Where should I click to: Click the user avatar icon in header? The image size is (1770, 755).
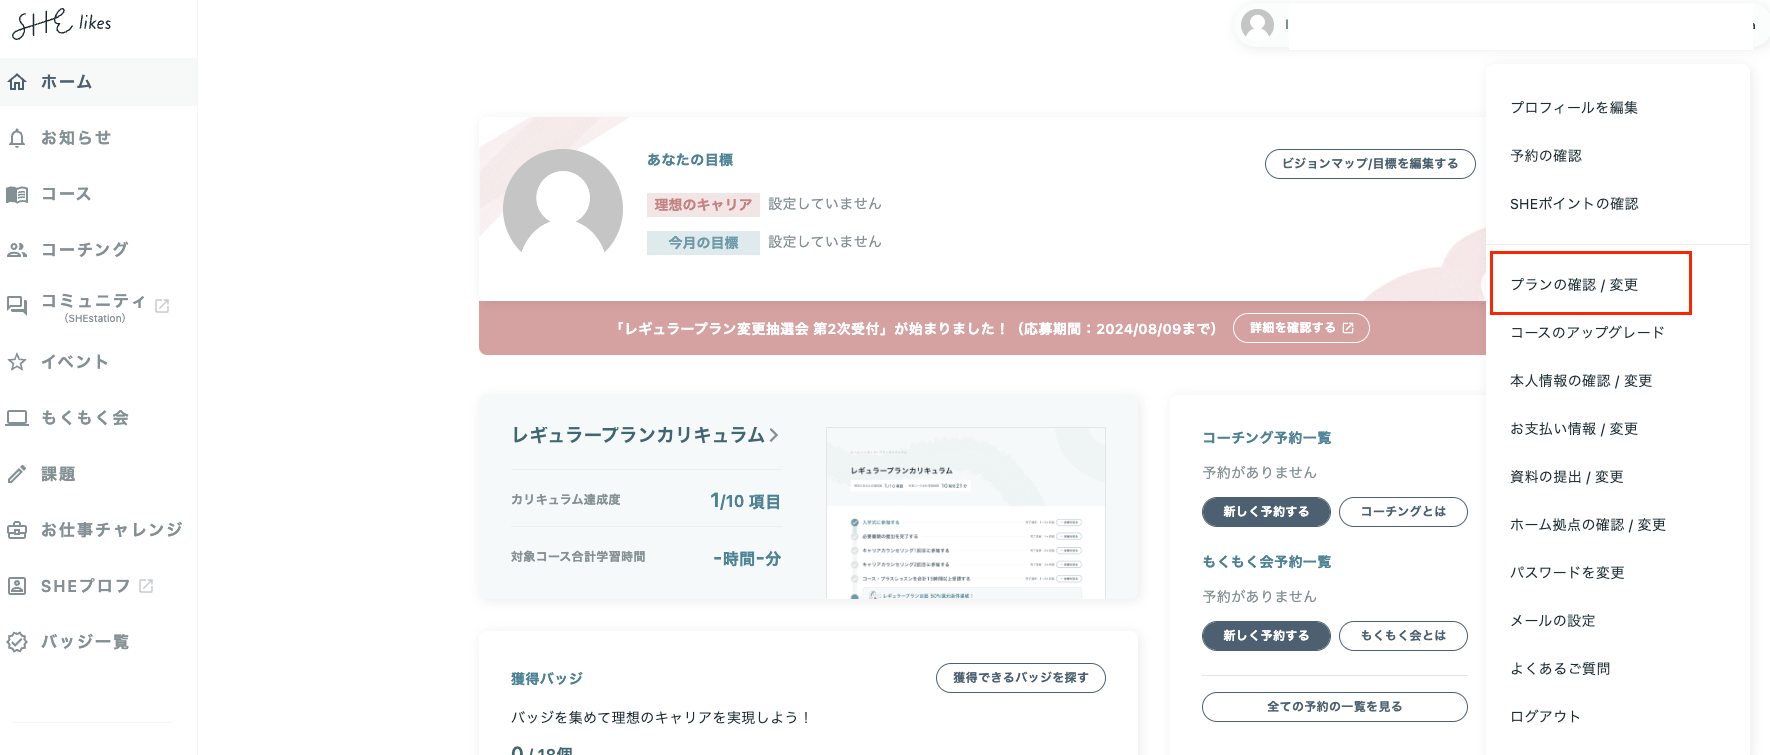[x=1257, y=24]
